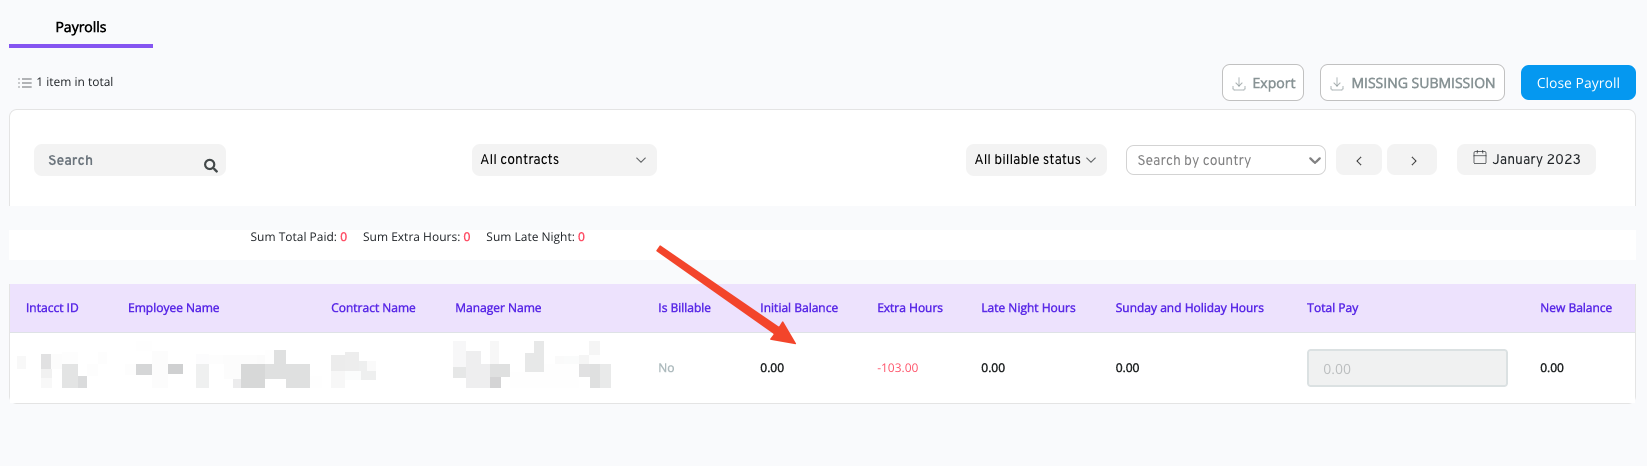Click the Export button

[1263, 83]
